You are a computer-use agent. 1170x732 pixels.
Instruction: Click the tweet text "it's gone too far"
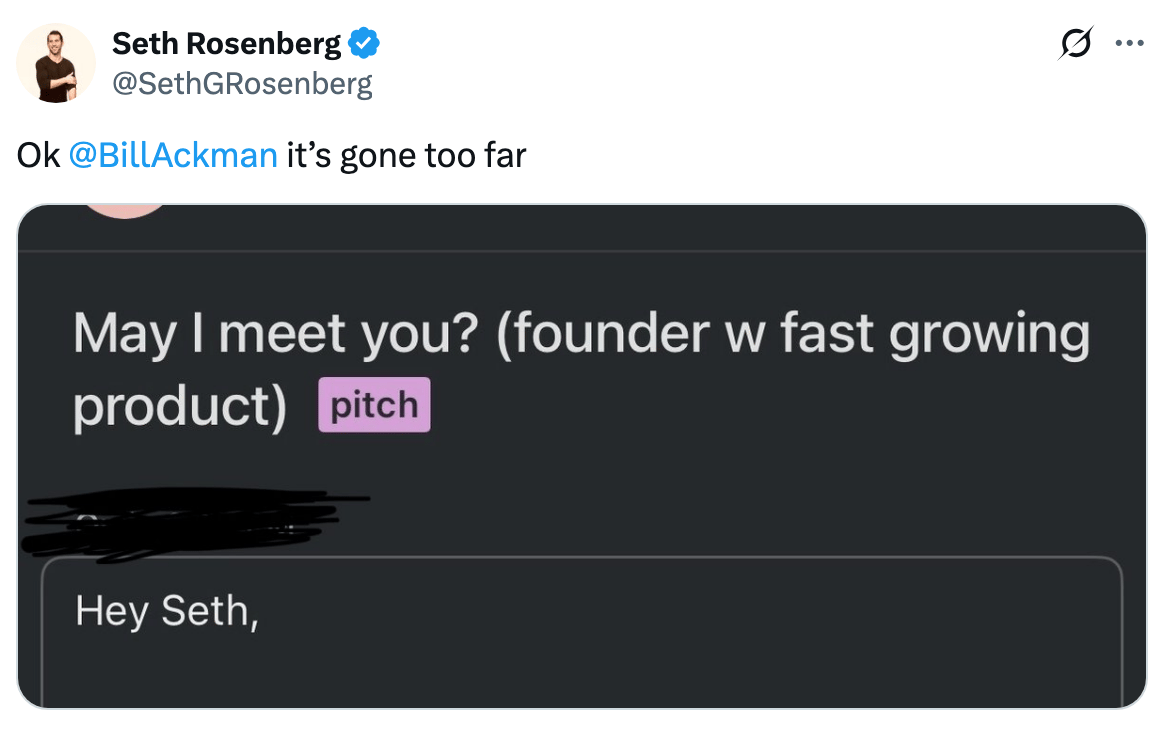click(x=406, y=155)
